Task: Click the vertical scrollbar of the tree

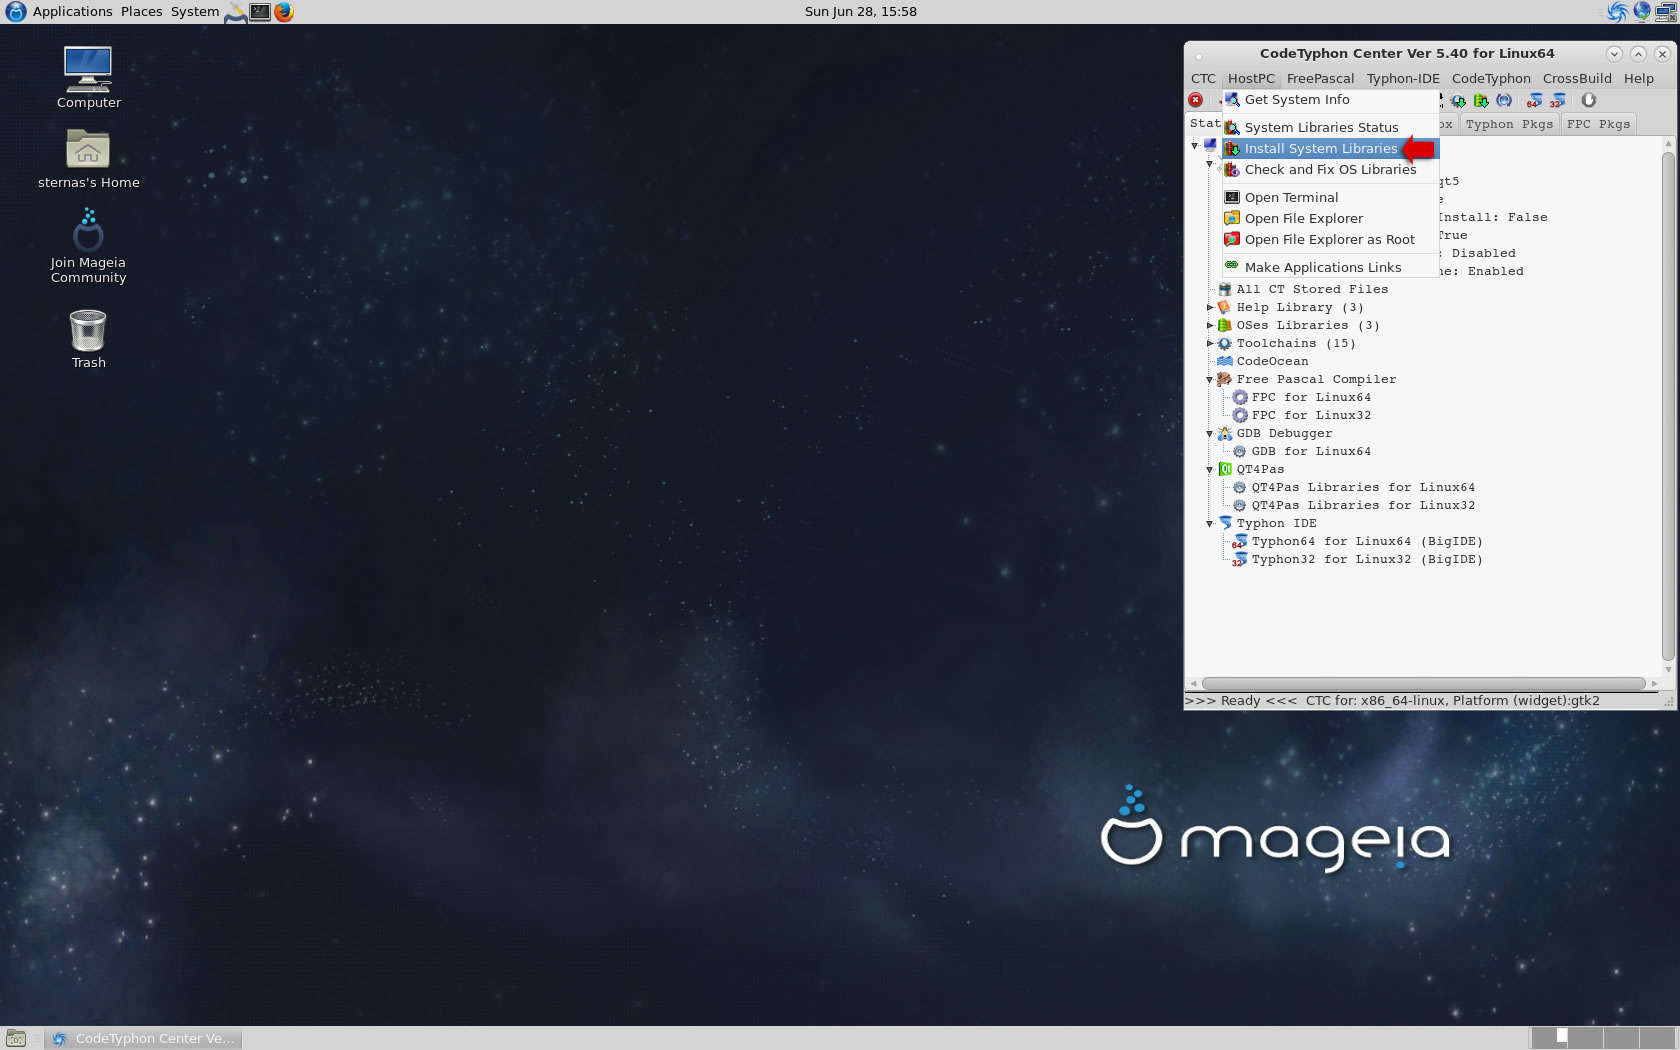Action: [x=1667, y=405]
